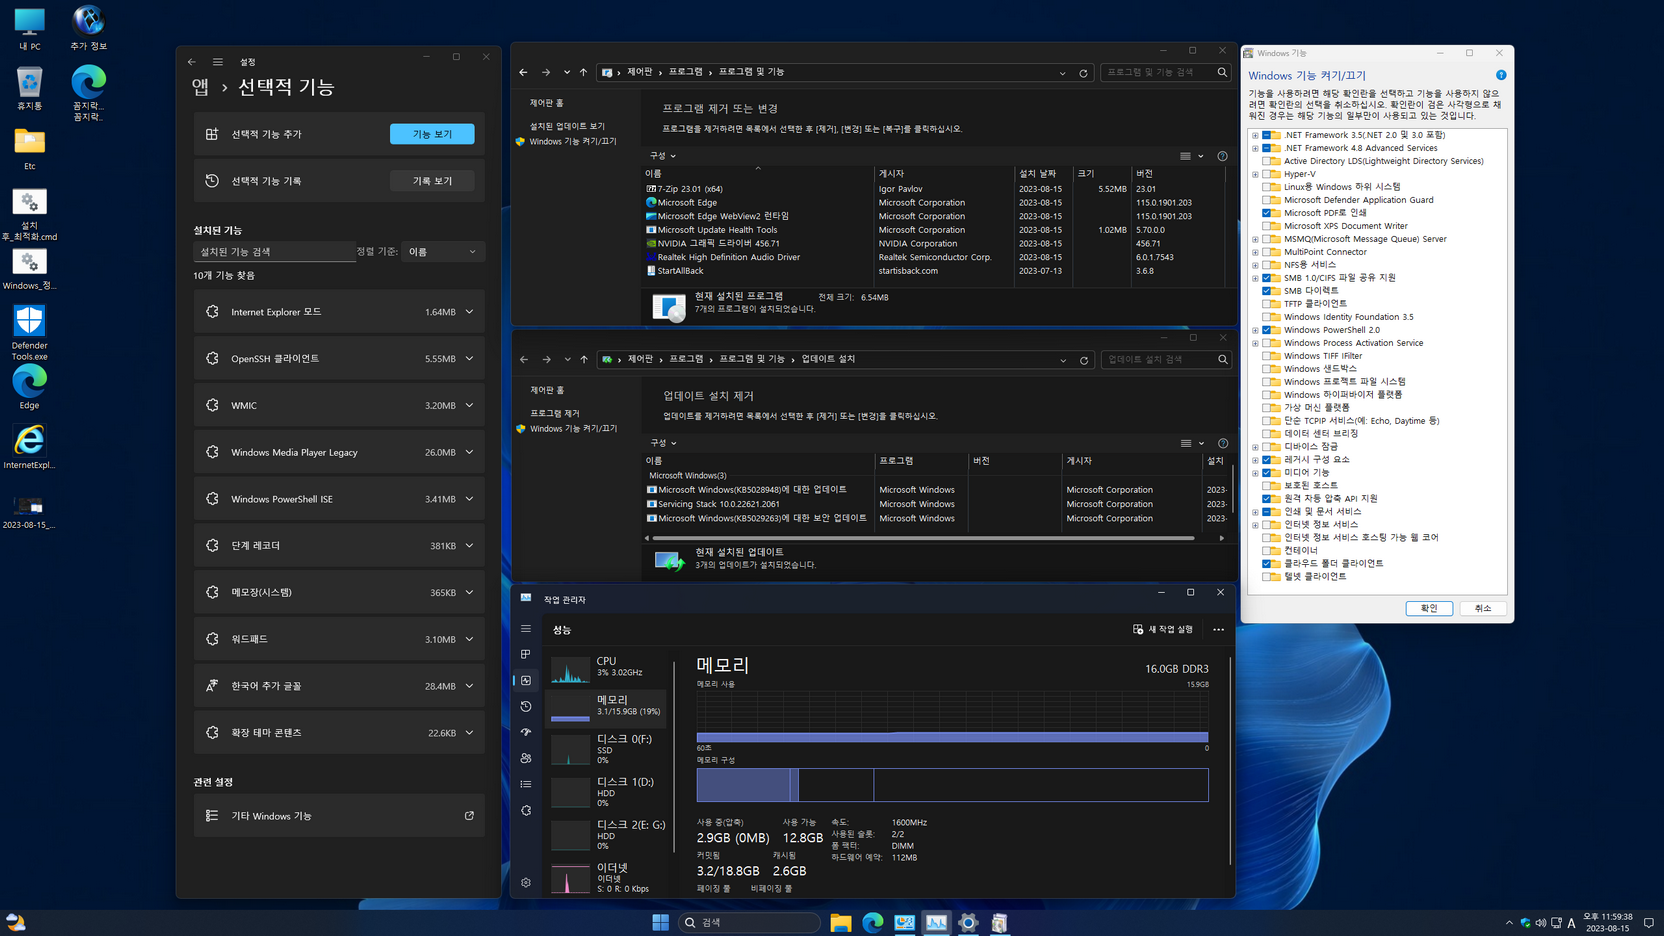Viewport: 1664px width, 936px height.
Task: Click 기록 보기 button
Action: pyautogui.click(x=432, y=181)
